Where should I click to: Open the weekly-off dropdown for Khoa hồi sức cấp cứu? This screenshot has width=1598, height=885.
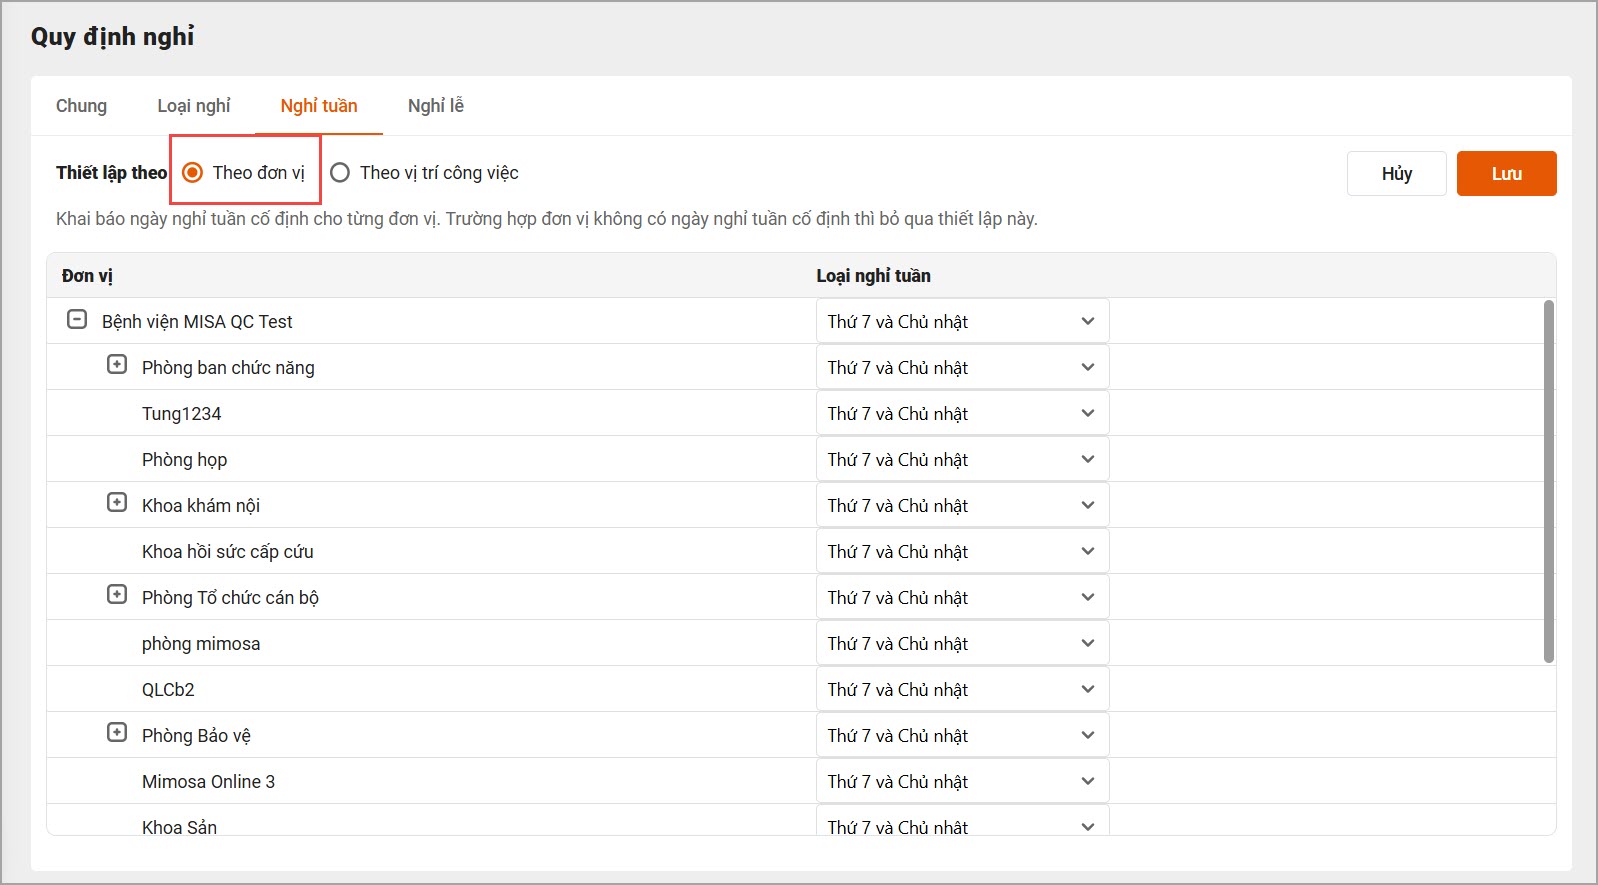(x=961, y=552)
